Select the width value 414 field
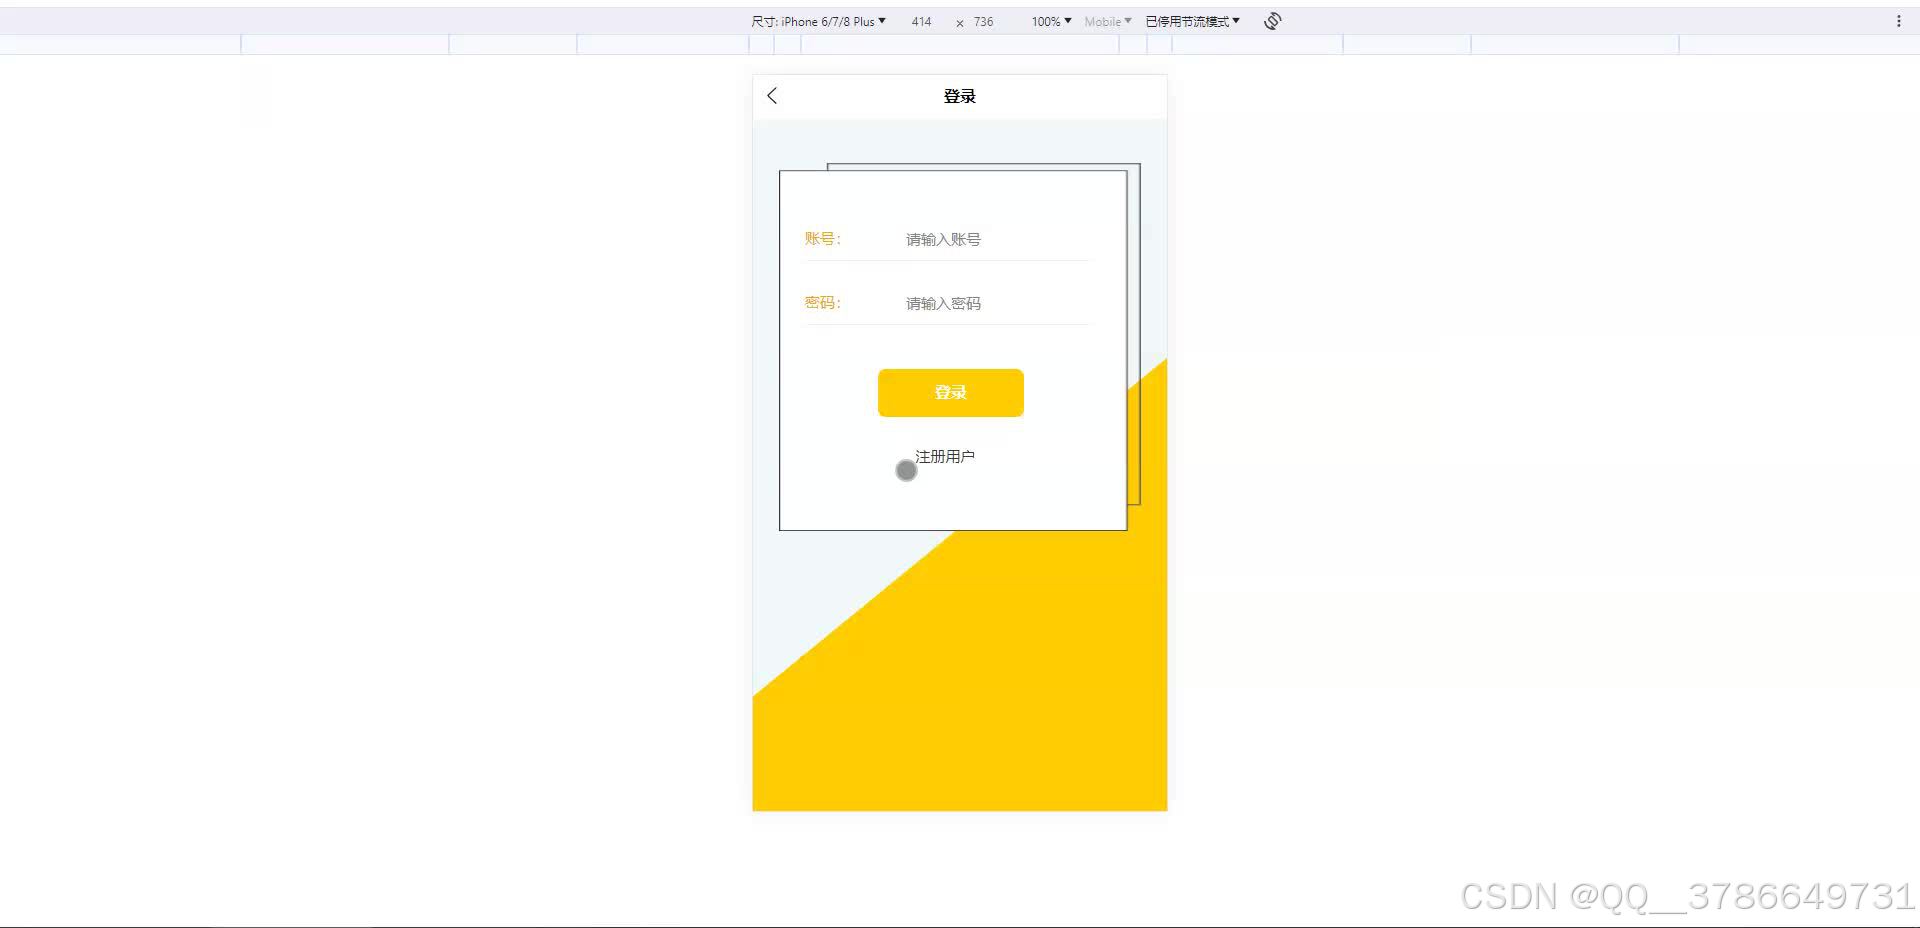Image resolution: width=1920 pixels, height=928 pixels. tap(921, 21)
